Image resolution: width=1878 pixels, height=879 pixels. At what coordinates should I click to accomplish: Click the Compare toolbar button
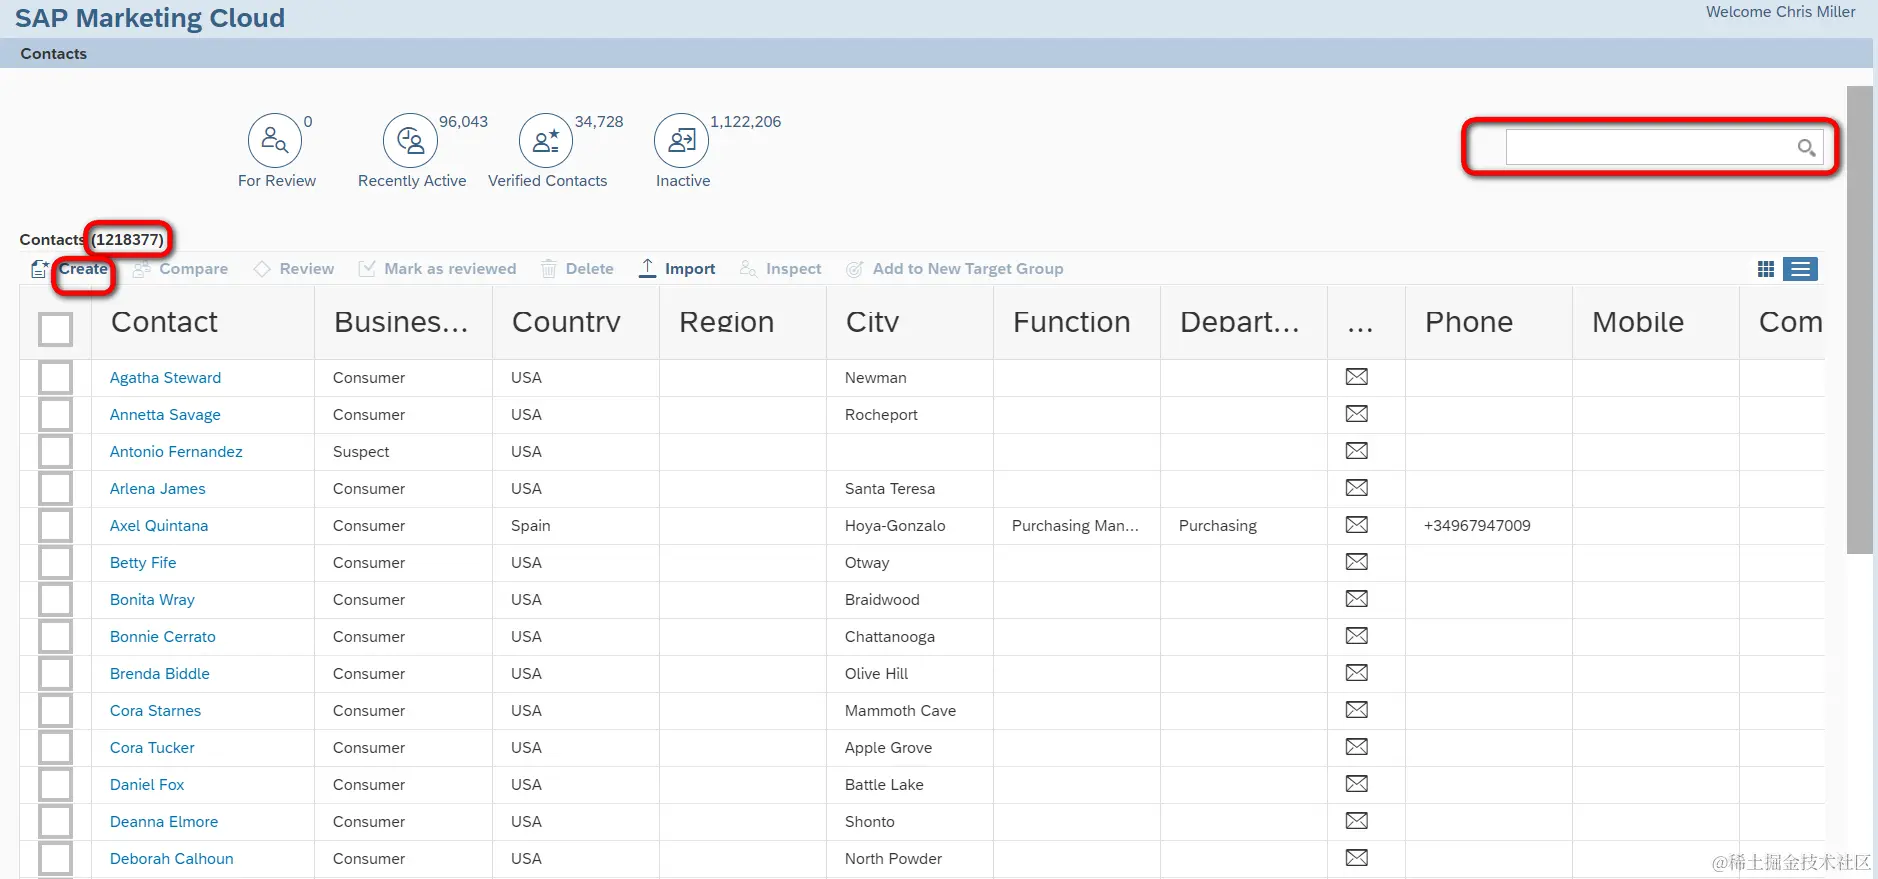coord(181,269)
